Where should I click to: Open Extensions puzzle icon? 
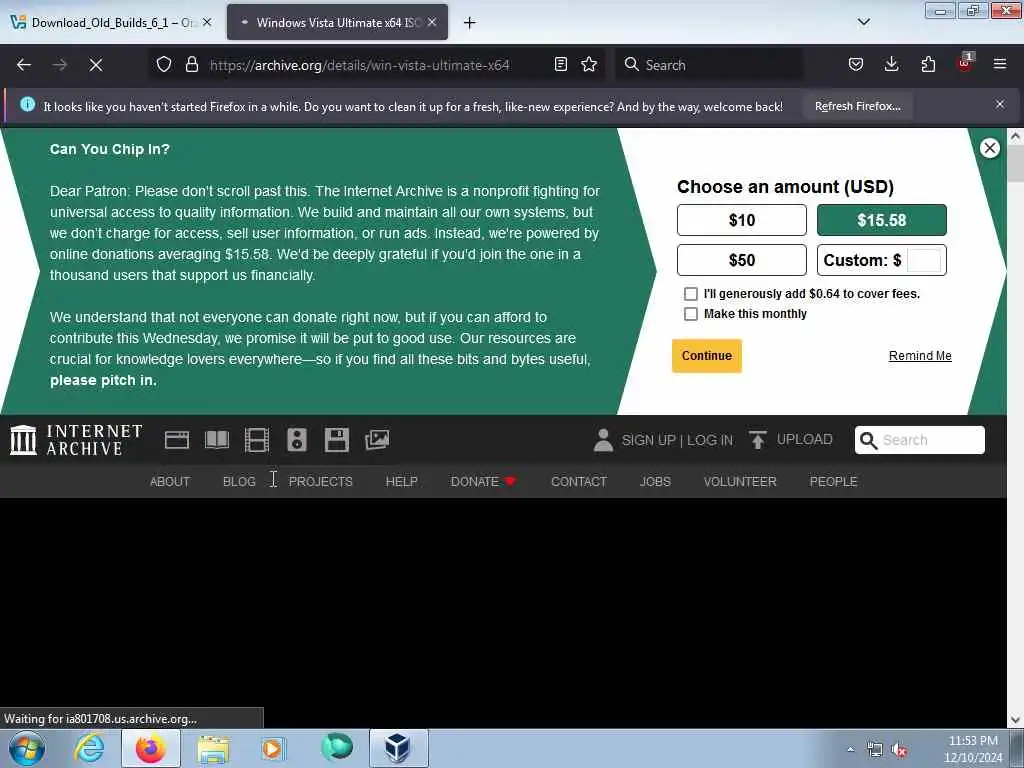pos(928,65)
